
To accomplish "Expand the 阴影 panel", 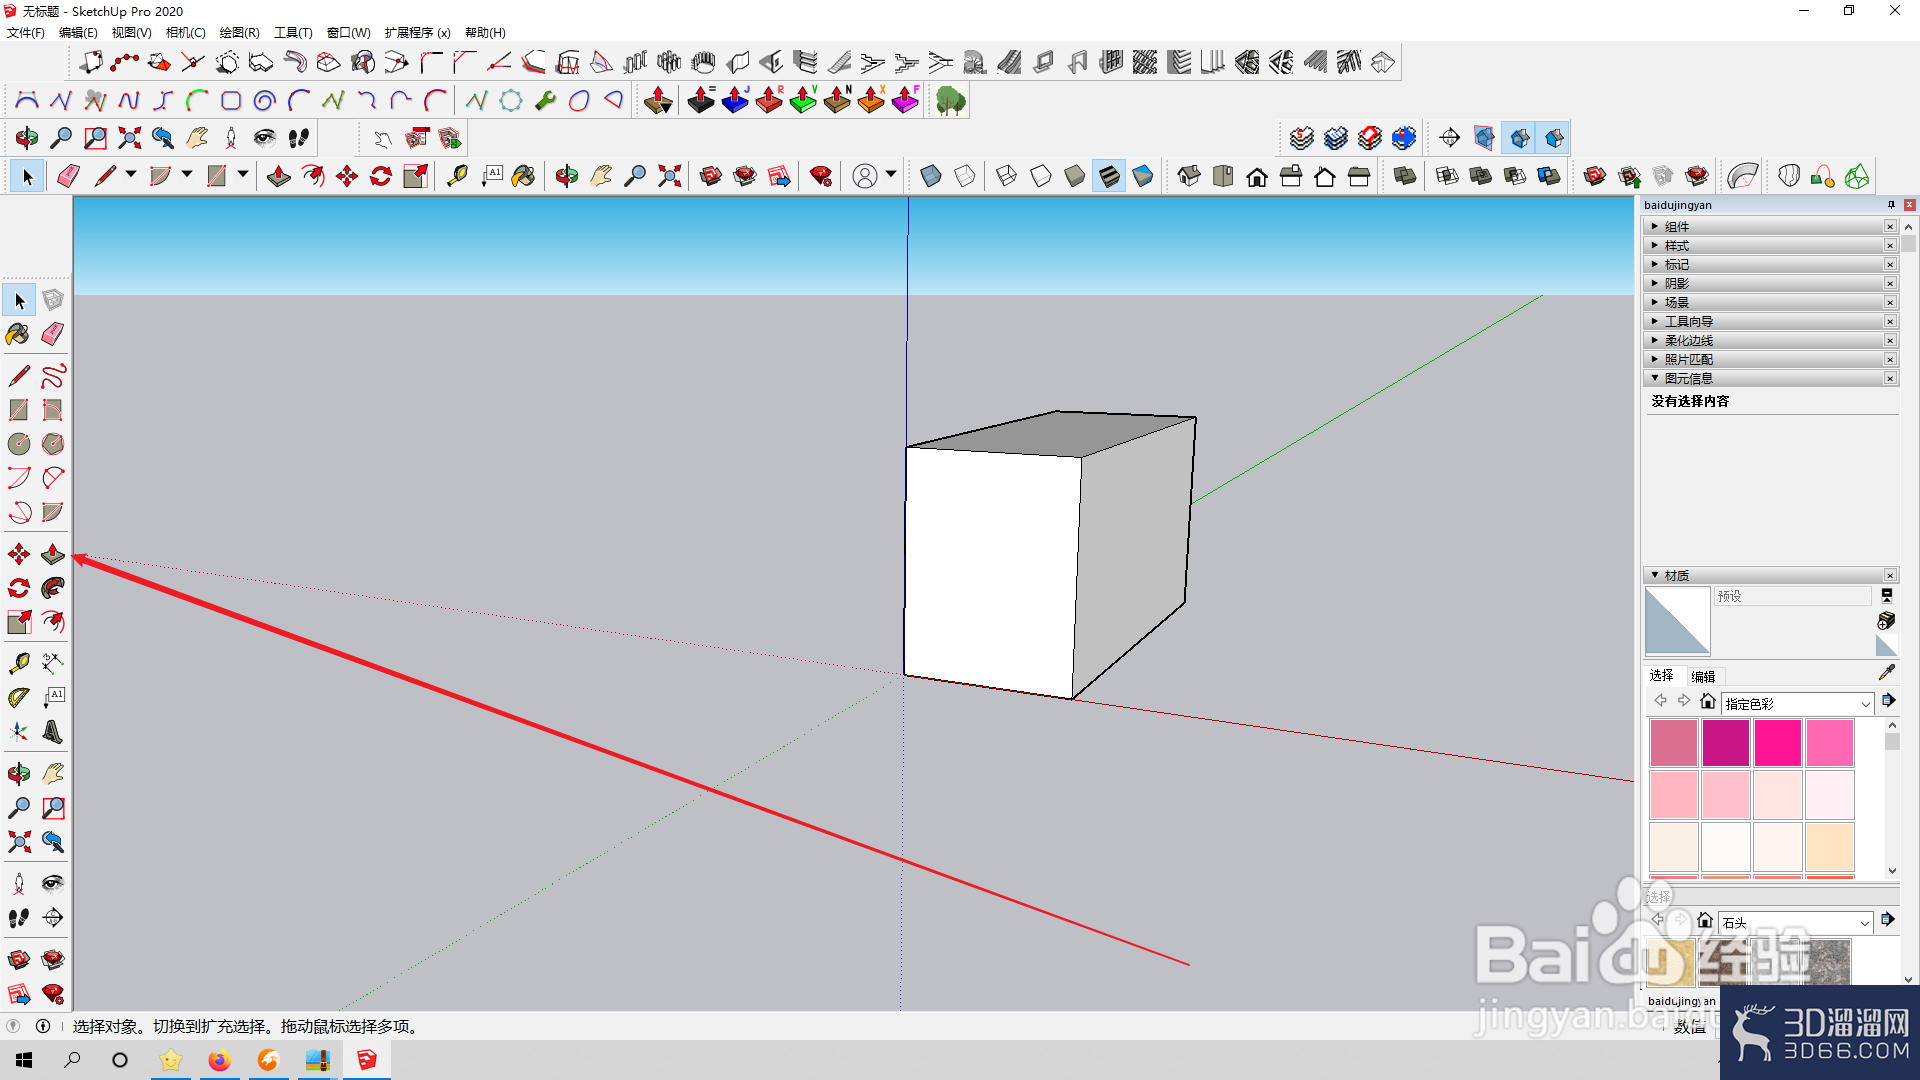I will pyautogui.click(x=1770, y=284).
